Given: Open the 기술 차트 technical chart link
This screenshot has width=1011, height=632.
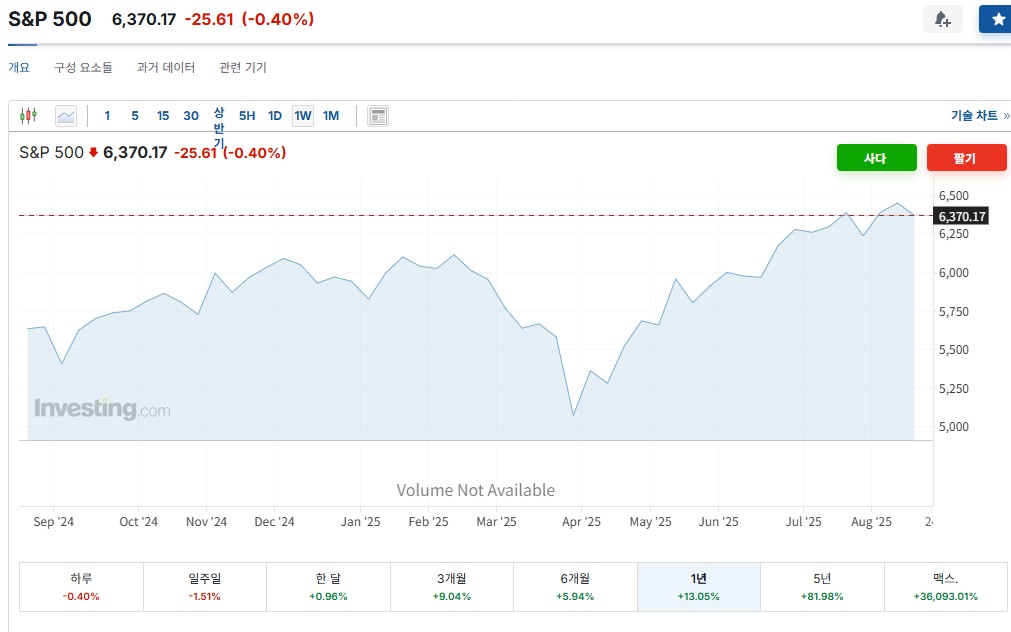Looking at the screenshot, I should coord(978,116).
